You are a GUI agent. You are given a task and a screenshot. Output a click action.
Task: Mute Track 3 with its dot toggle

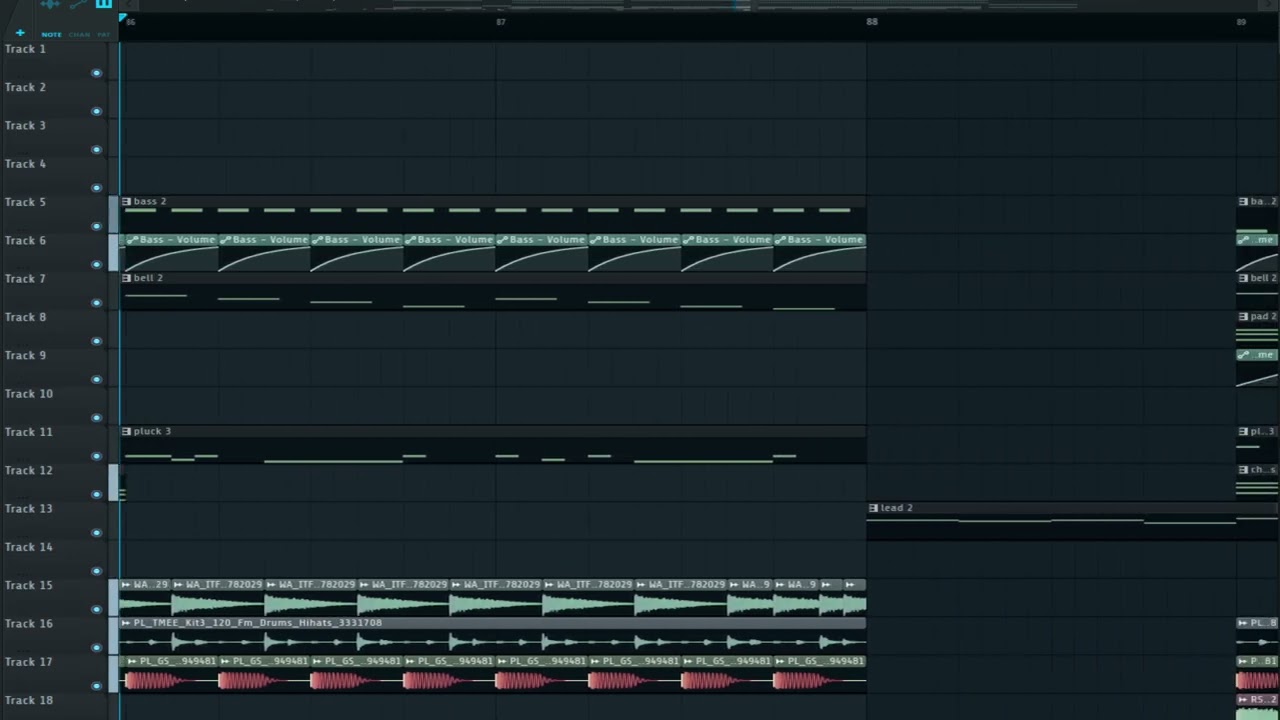(97, 150)
